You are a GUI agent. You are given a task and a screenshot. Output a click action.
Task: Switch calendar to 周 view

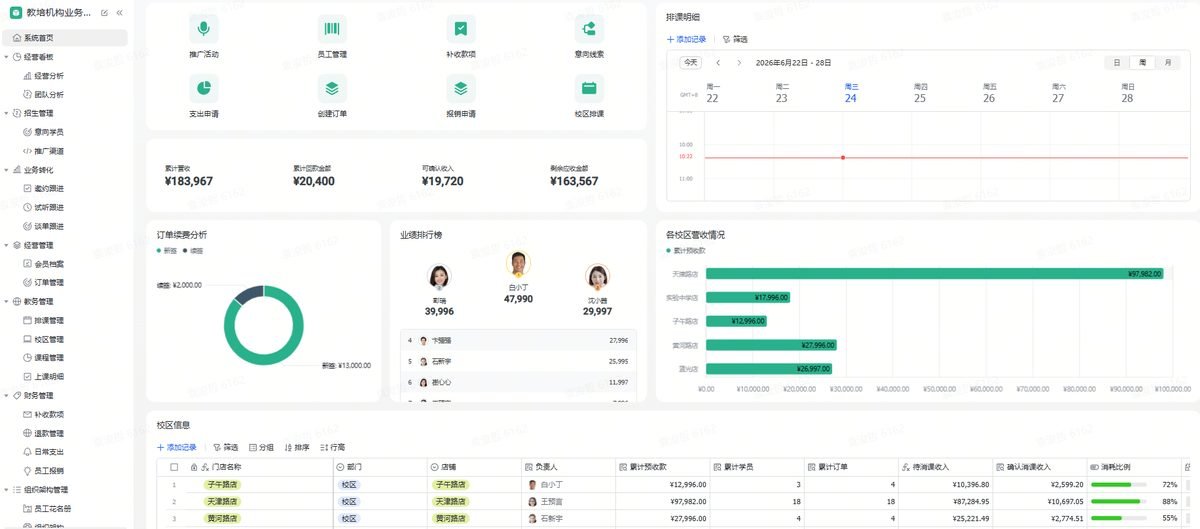pyautogui.click(x=1142, y=62)
